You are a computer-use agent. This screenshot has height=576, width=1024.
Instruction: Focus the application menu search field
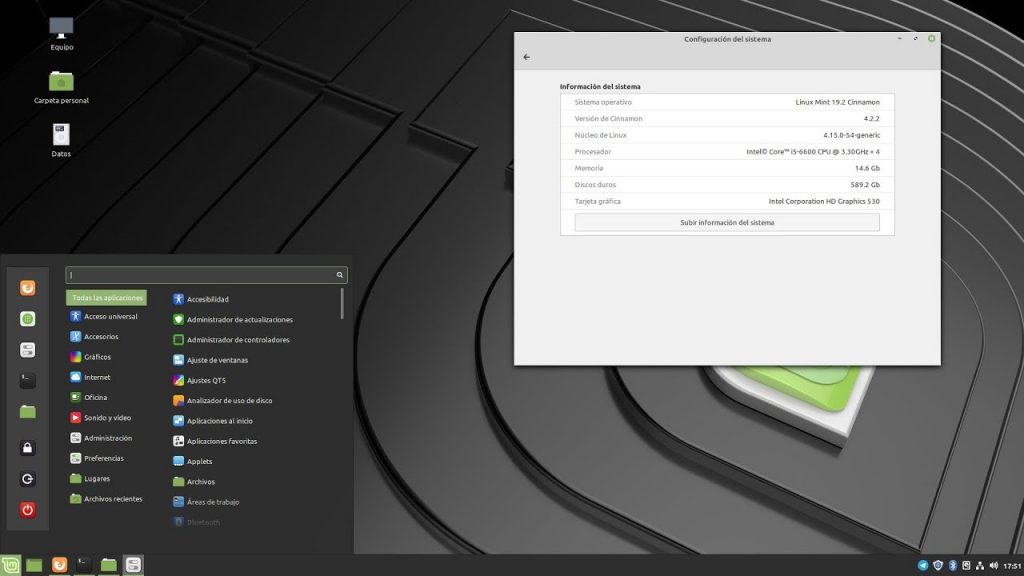(x=206, y=275)
